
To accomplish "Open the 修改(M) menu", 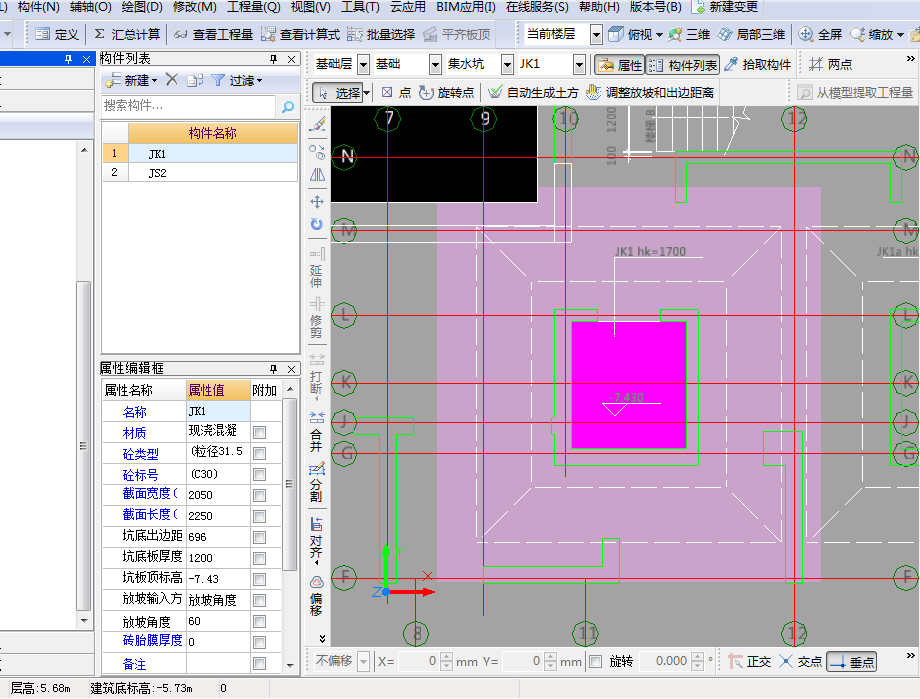I will pos(194,7).
